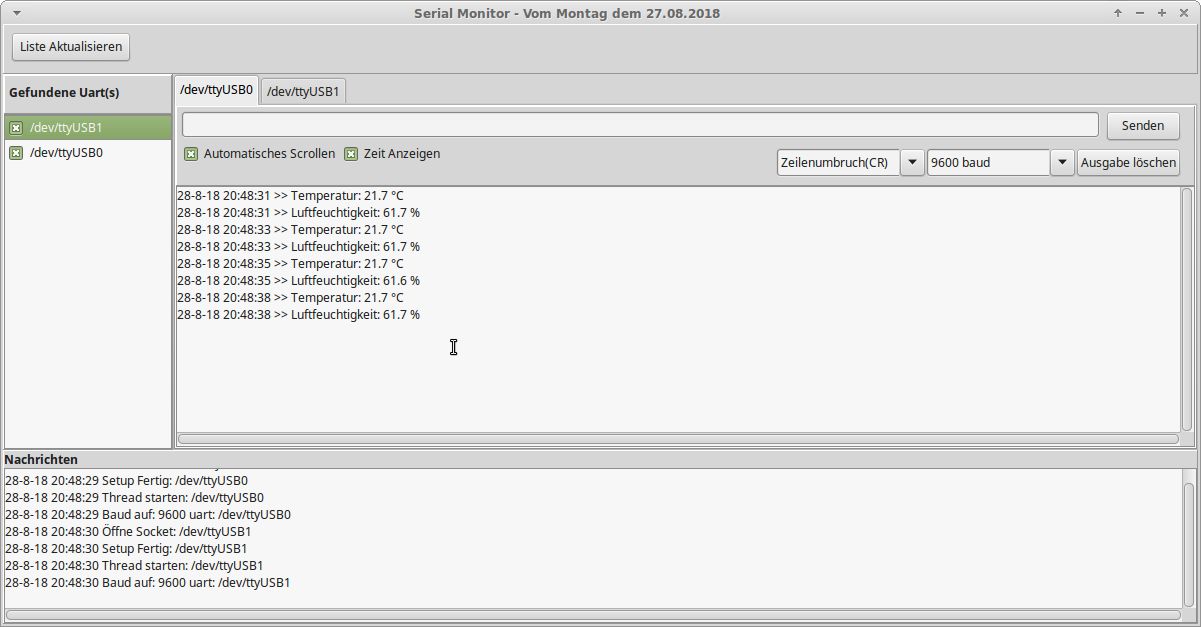Minimize the Serial Monitor window
The width and height of the screenshot is (1201, 627).
click(1140, 13)
